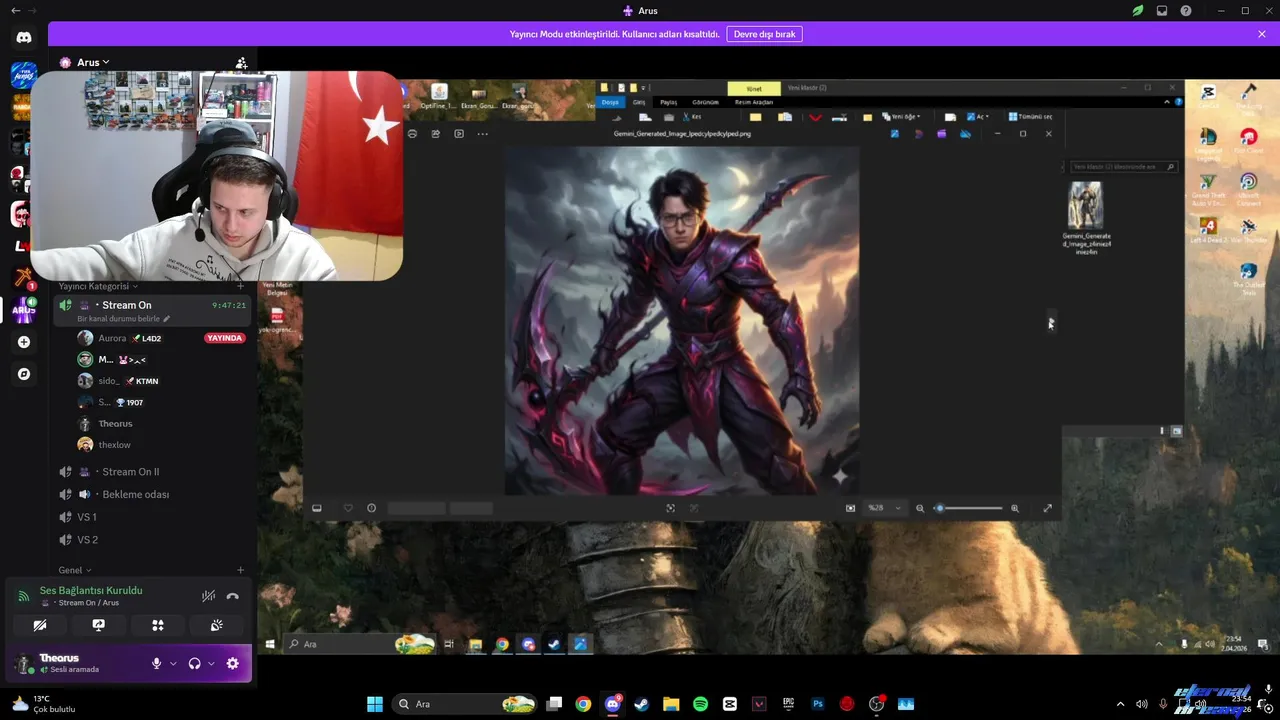This screenshot has height=720, width=1280.
Task: Click the Add a Server plus icon
Action: [24, 342]
